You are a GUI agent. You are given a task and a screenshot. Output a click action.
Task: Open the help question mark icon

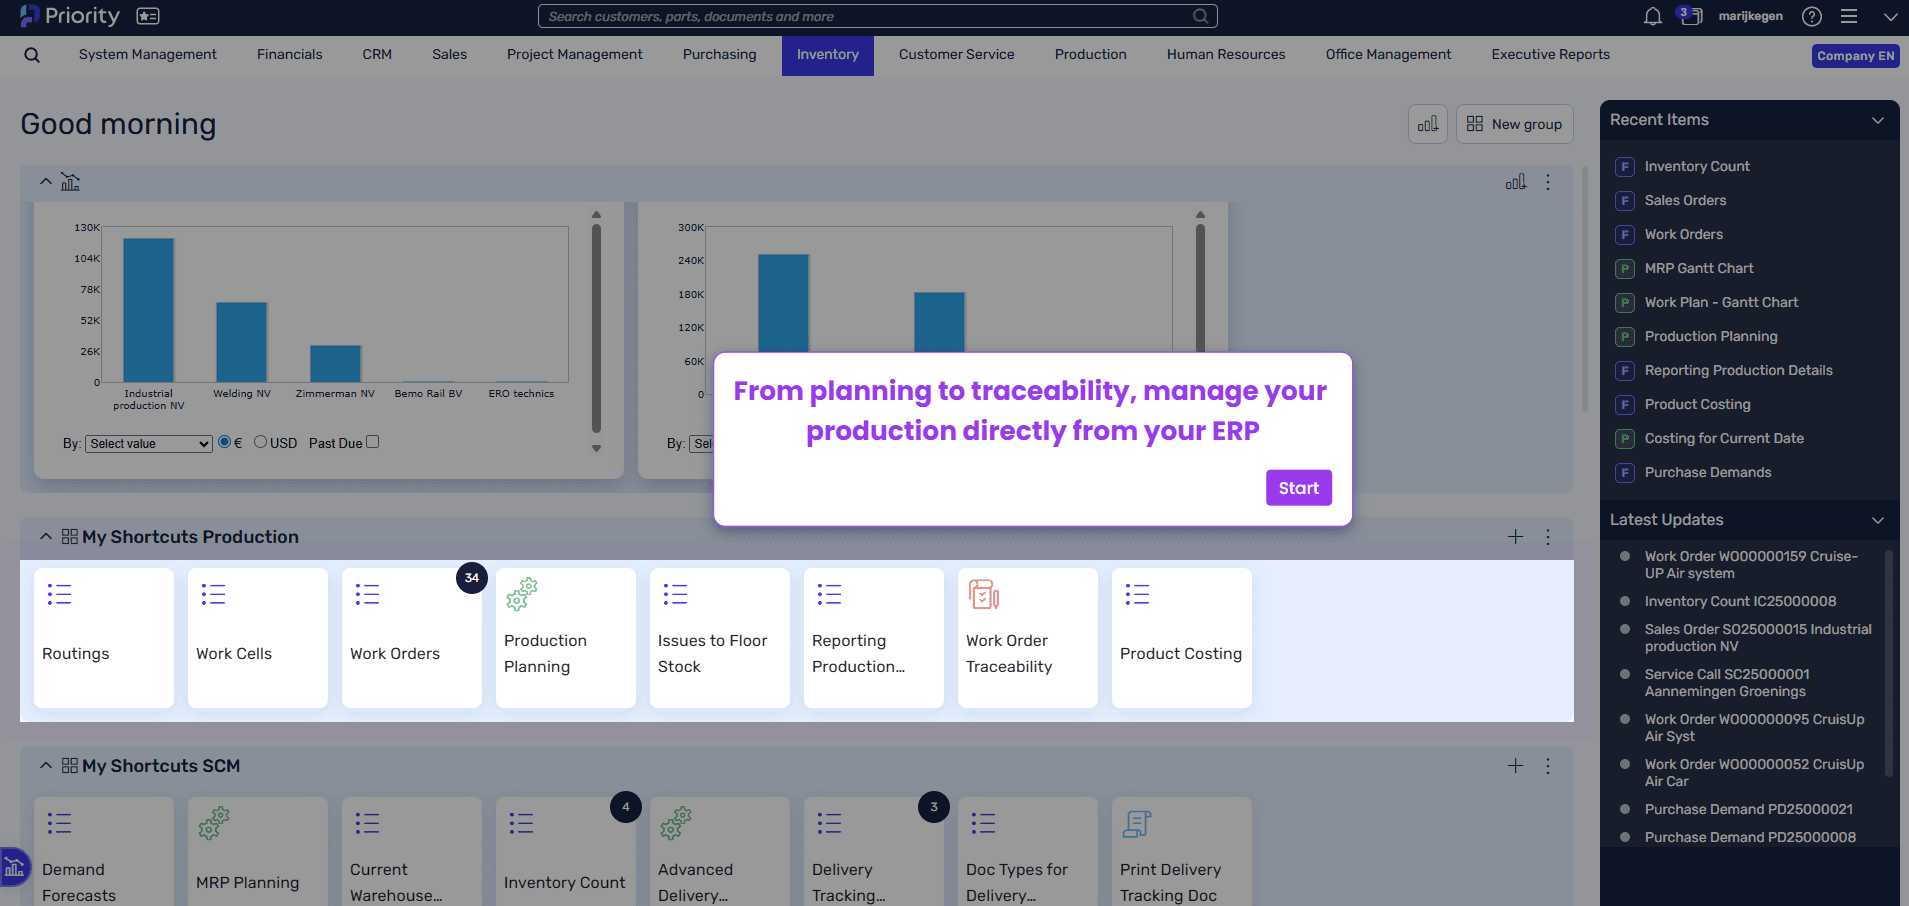[x=1812, y=16]
